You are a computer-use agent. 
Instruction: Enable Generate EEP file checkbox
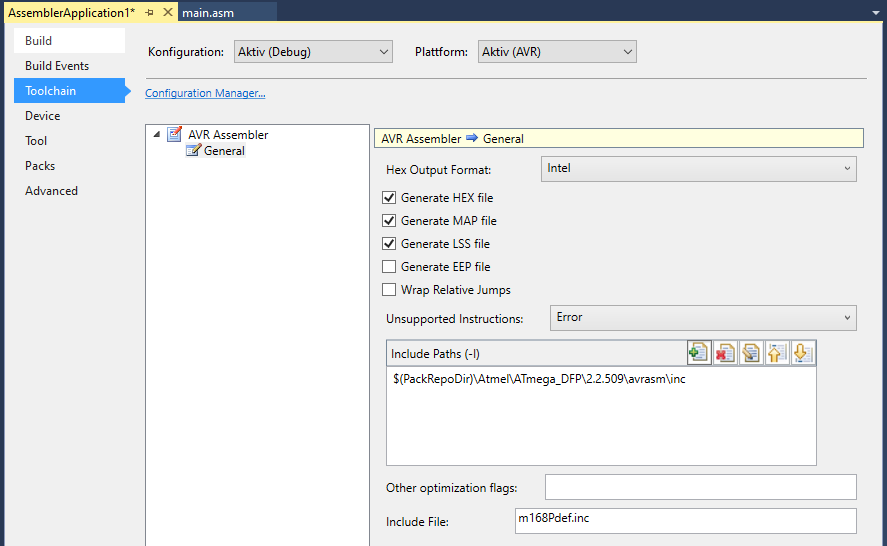point(390,267)
